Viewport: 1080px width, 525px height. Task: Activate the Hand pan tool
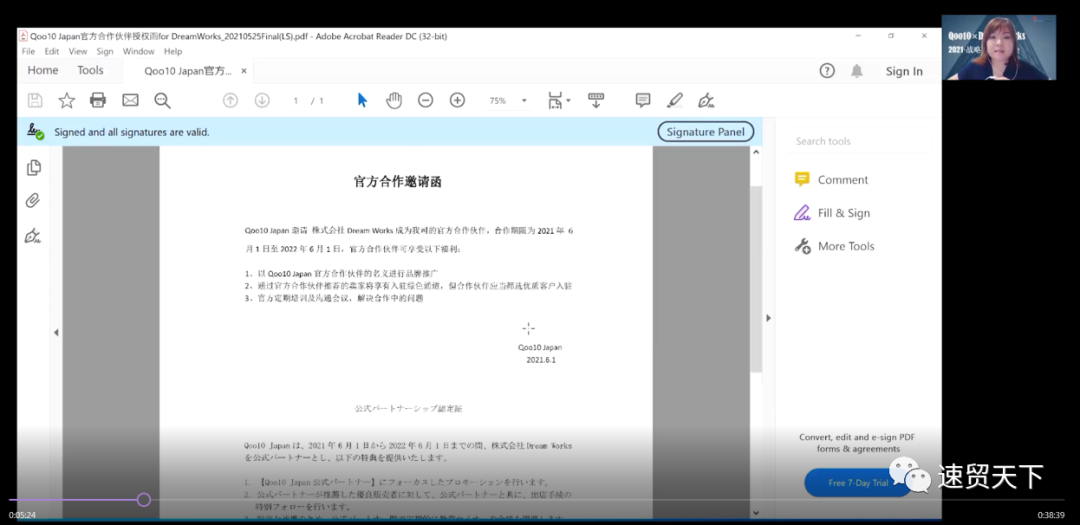pos(394,101)
